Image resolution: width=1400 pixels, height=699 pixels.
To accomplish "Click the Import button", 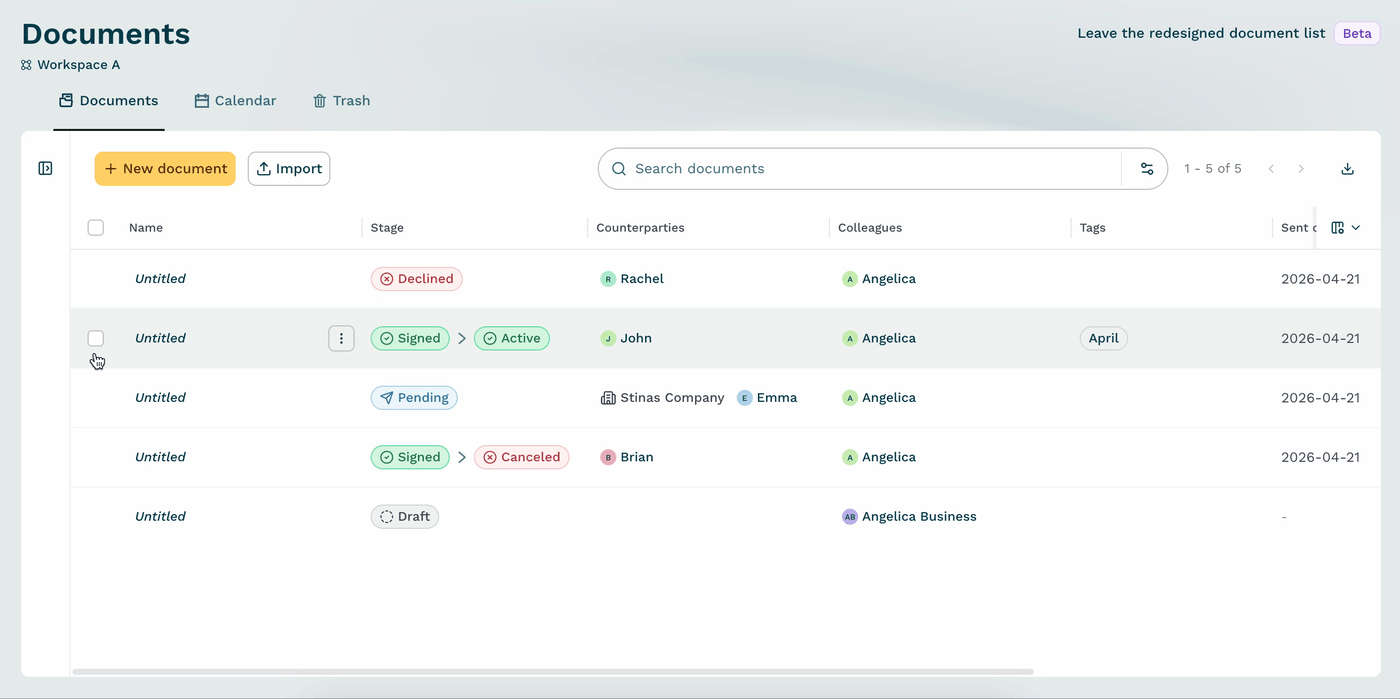I will (x=289, y=169).
